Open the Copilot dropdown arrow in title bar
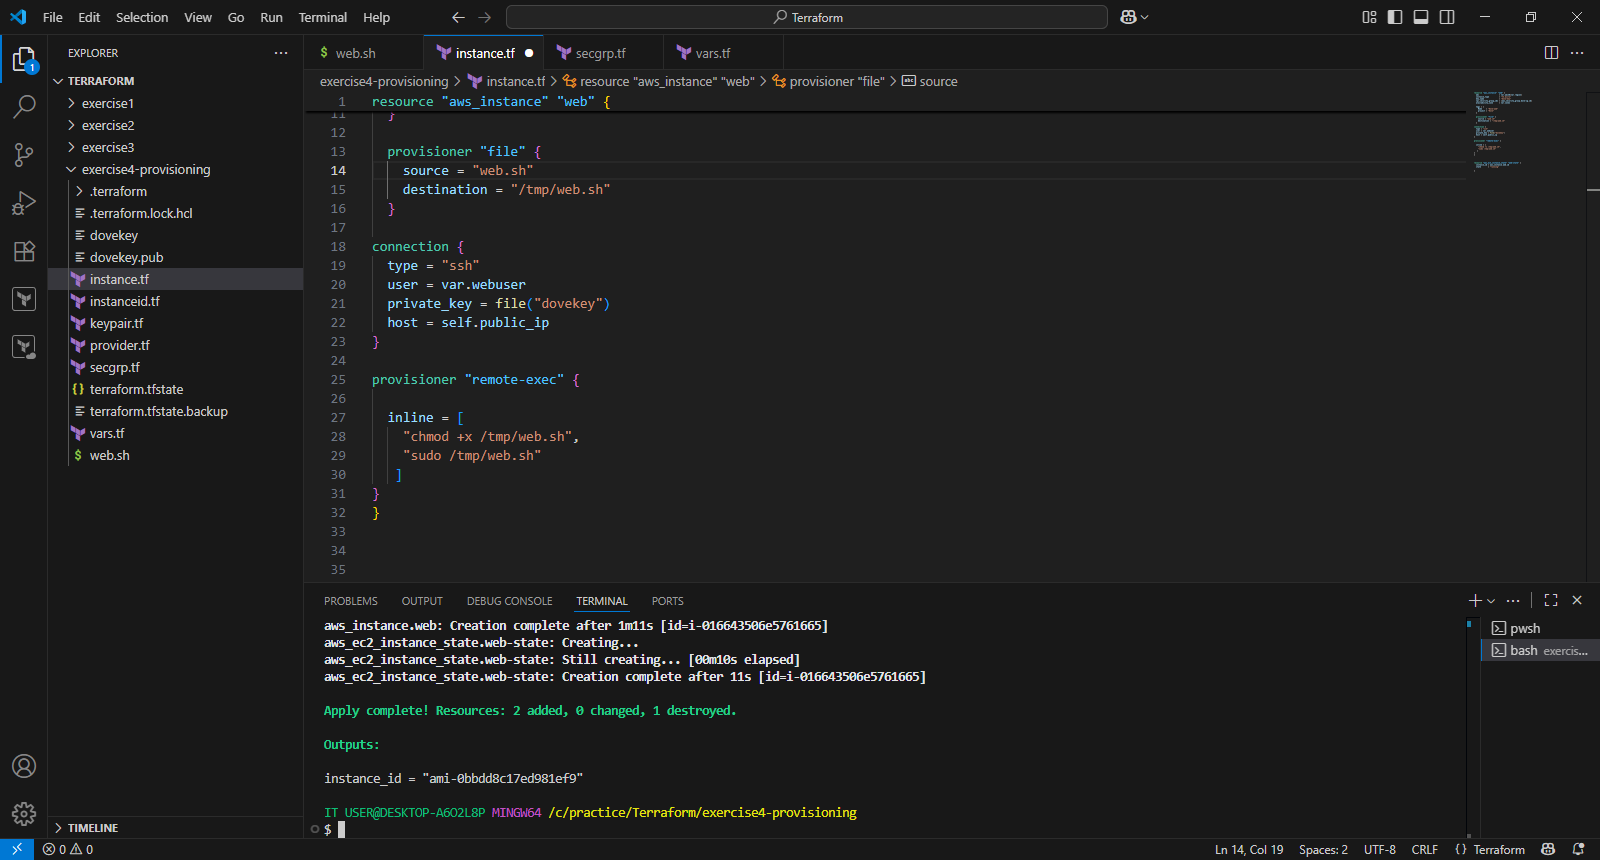The height and width of the screenshot is (860, 1600). tap(1145, 17)
